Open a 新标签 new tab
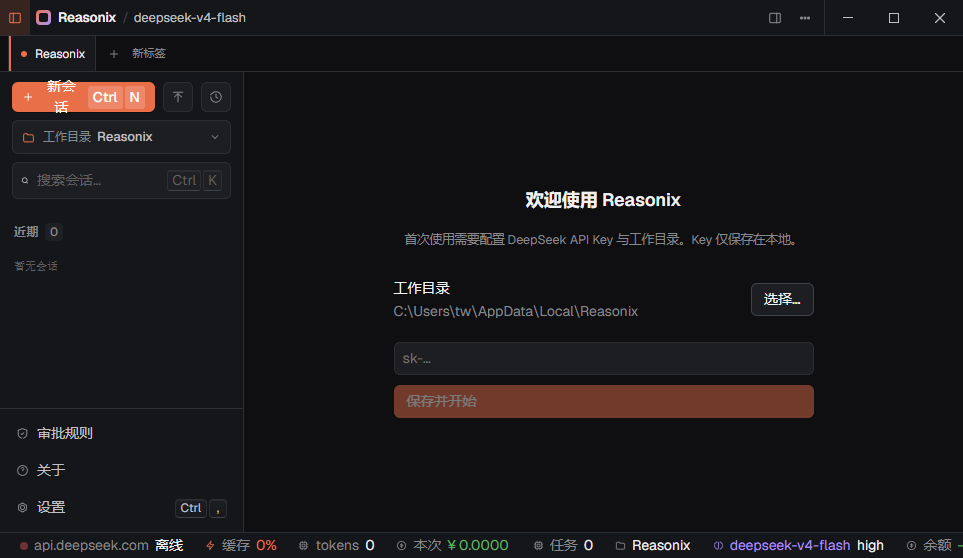Screen dimensions: 963x558 point(149,53)
